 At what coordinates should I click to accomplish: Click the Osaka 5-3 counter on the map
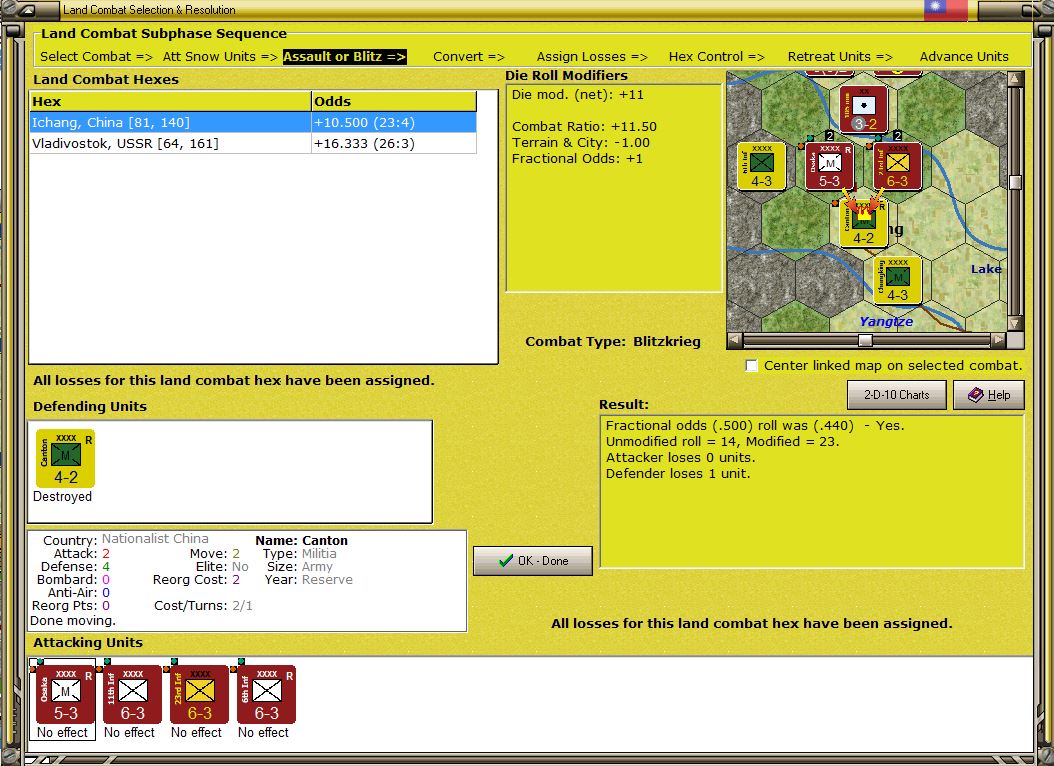[x=829, y=166]
